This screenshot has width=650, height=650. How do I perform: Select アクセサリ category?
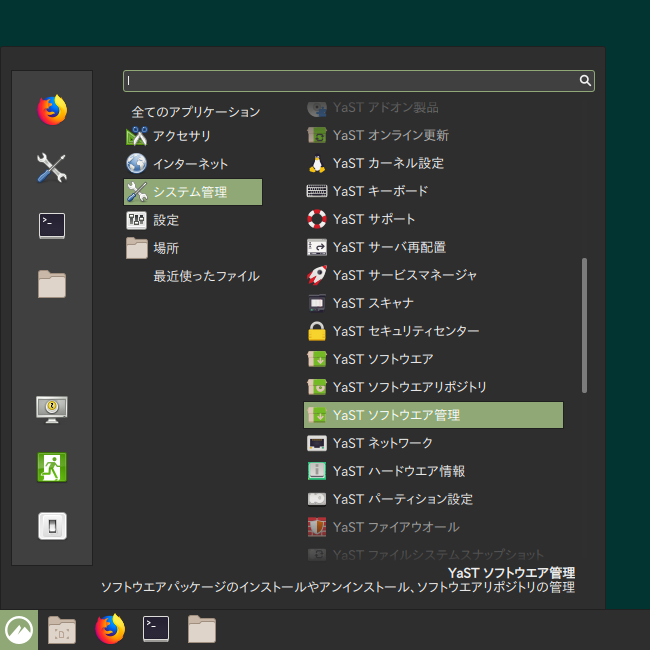(x=193, y=136)
